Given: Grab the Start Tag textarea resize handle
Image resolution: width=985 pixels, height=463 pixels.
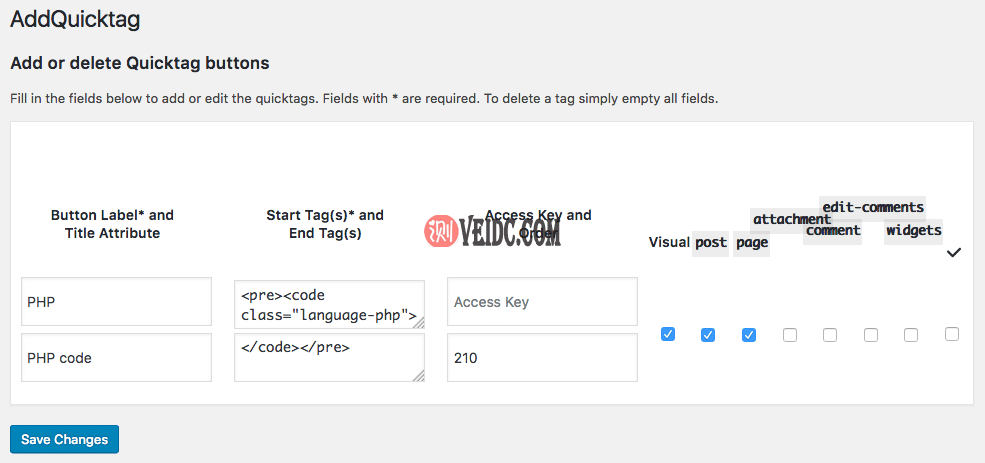Looking at the screenshot, I should 418,322.
